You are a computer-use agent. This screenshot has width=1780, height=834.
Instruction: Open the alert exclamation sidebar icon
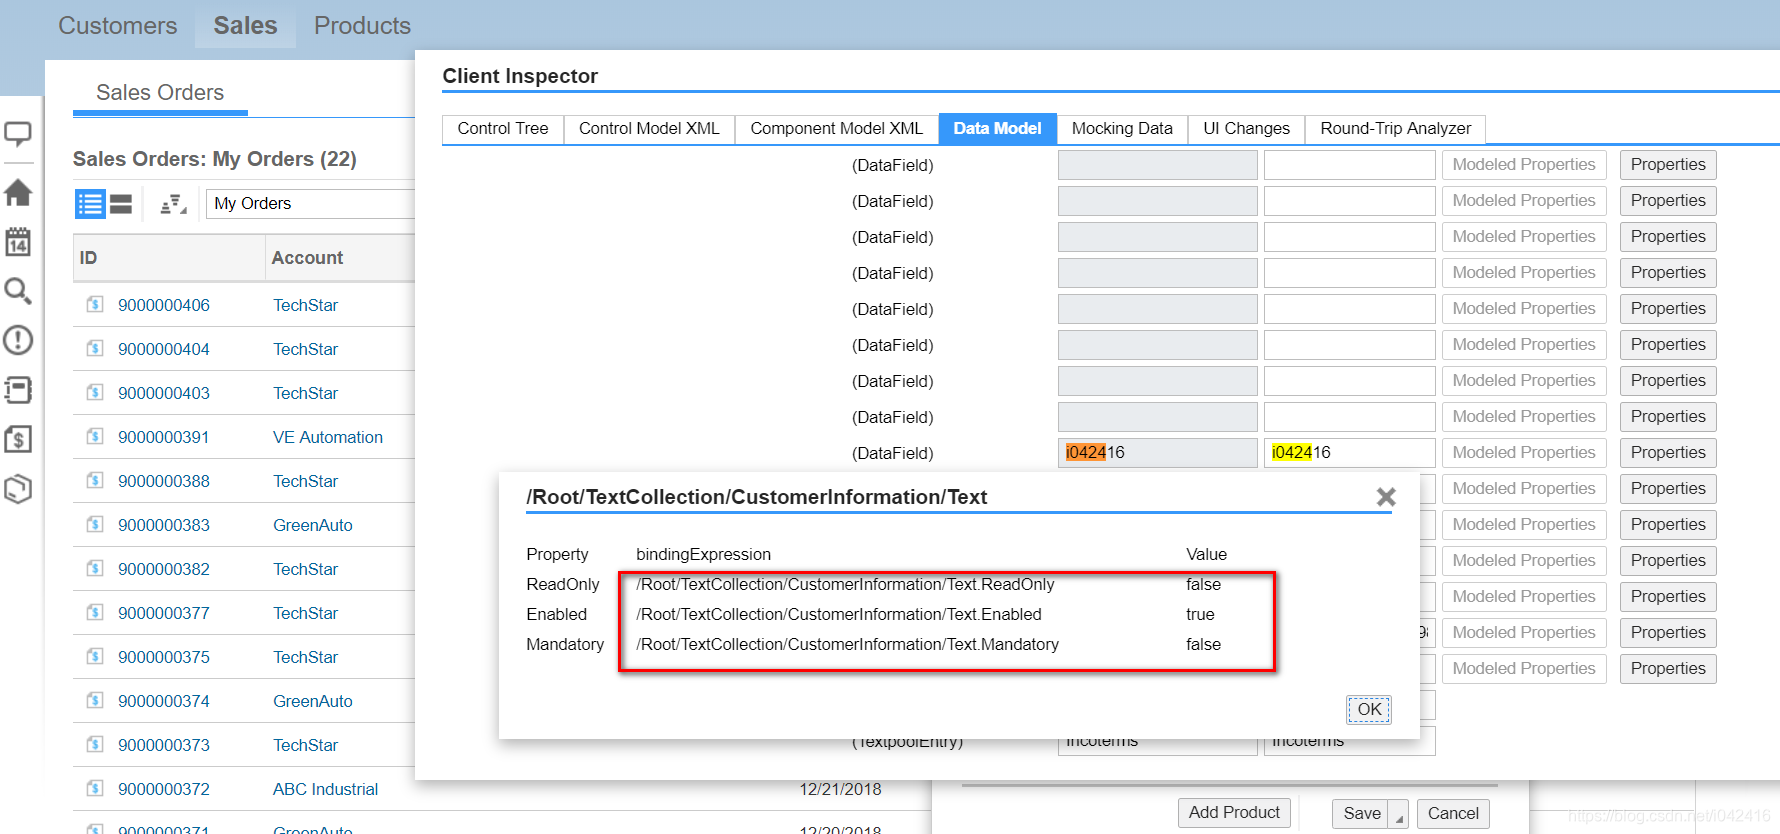pos(18,340)
